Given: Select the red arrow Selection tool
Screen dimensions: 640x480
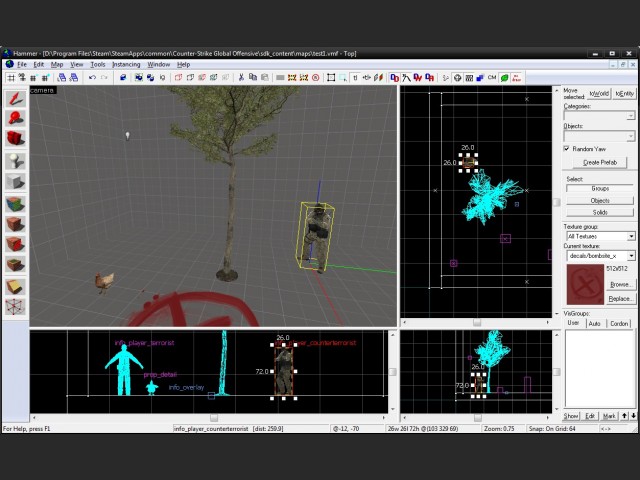Looking at the screenshot, I should (x=15, y=99).
